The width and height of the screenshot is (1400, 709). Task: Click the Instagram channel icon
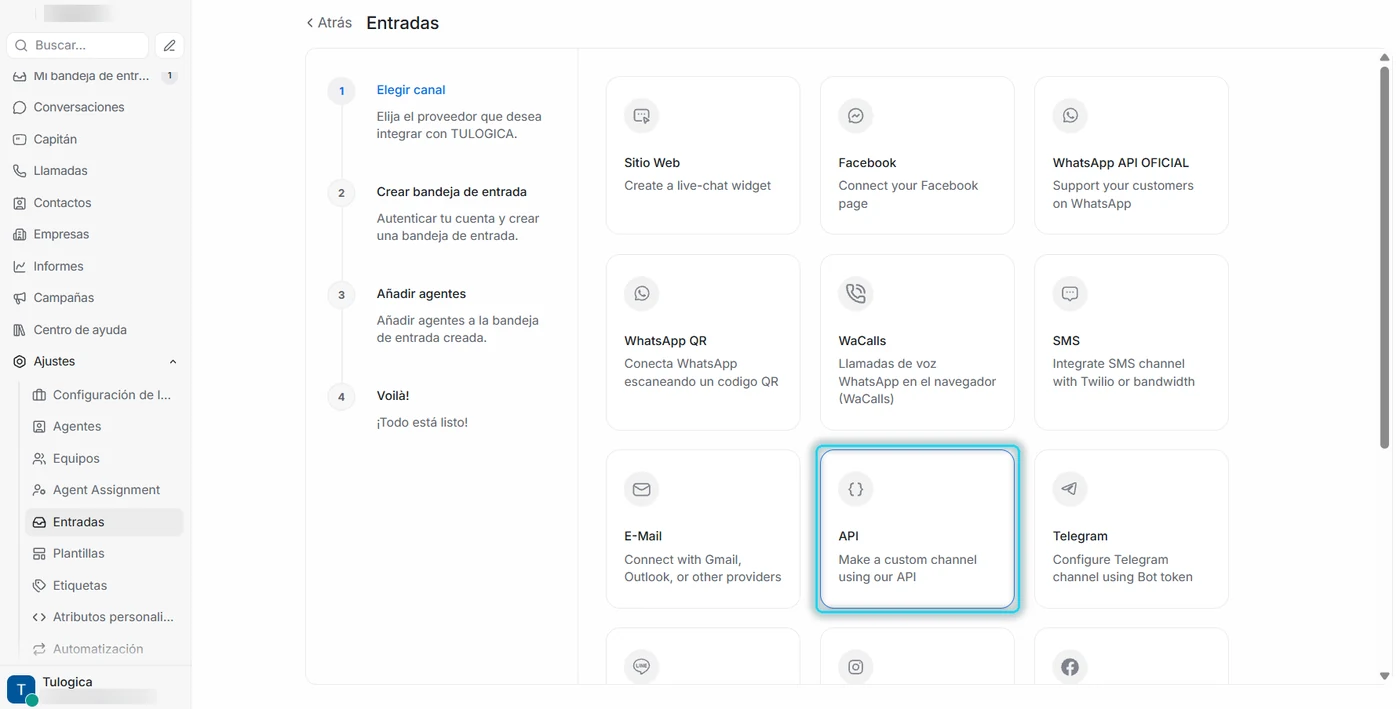(x=855, y=666)
